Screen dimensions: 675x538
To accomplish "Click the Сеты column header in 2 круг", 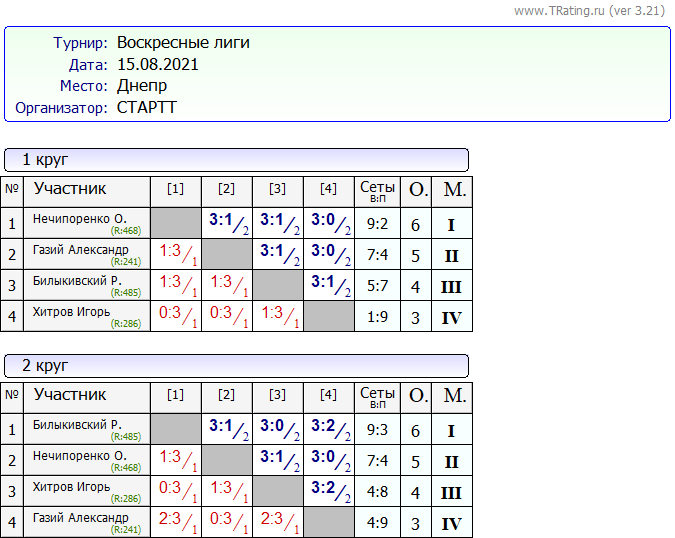I will pyautogui.click(x=377, y=395).
